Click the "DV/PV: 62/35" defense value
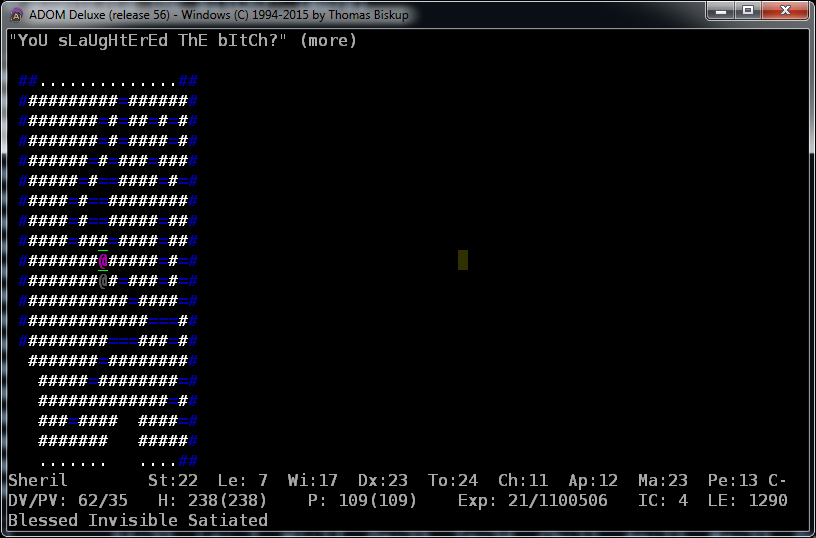Viewport: 816px width, 538px height. tap(68, 501)
